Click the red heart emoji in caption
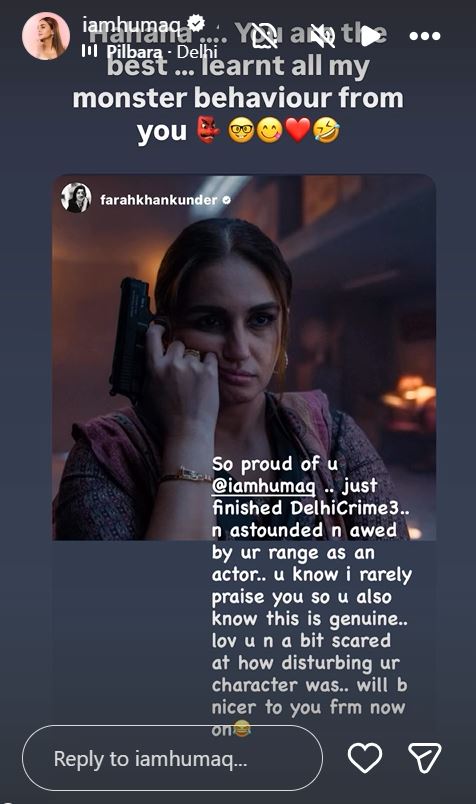The width and height of the screenshot is (476, 804). pos(298,130)
